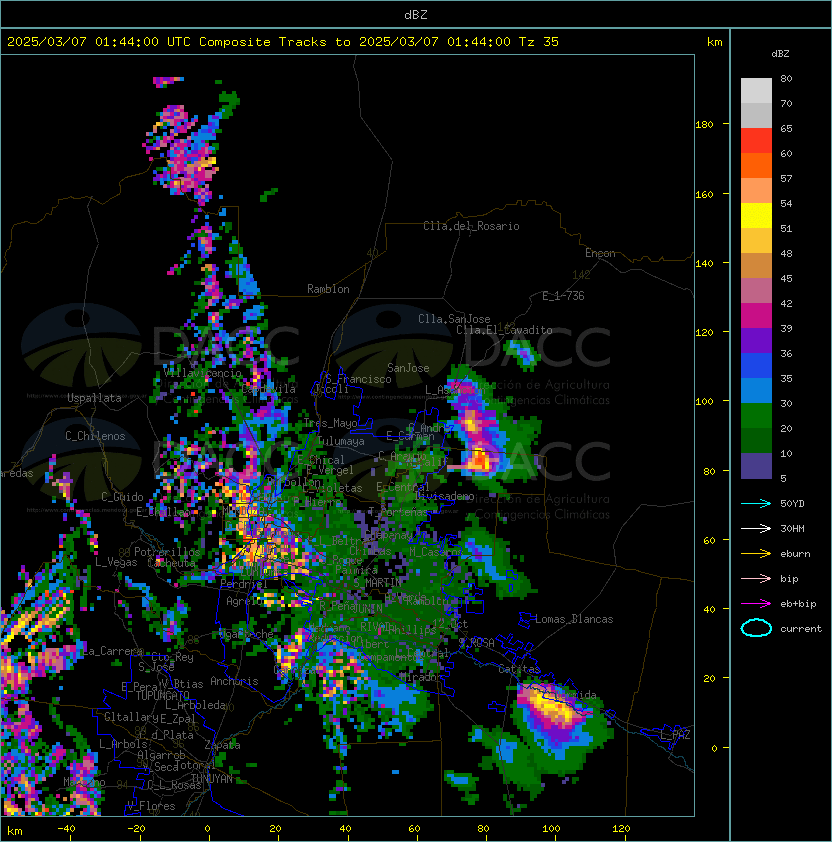Pick the dark green 20–10 dBZ swatch
The height and width of the screenshot is (842, 832).
pyautogui.click(x=756, y=440)
